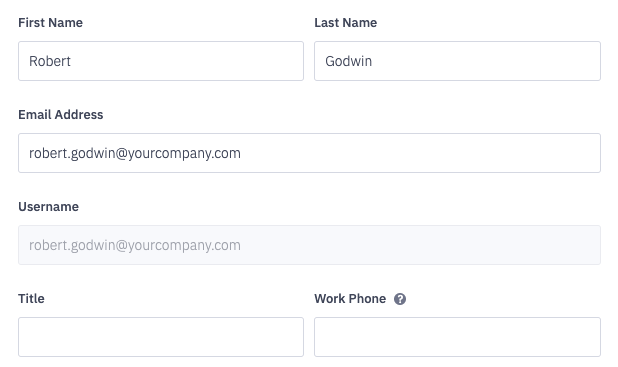Click the "Title" label text
Viewport: 618px width, 367px height.
pyautogui.click(x=31, y=298)
